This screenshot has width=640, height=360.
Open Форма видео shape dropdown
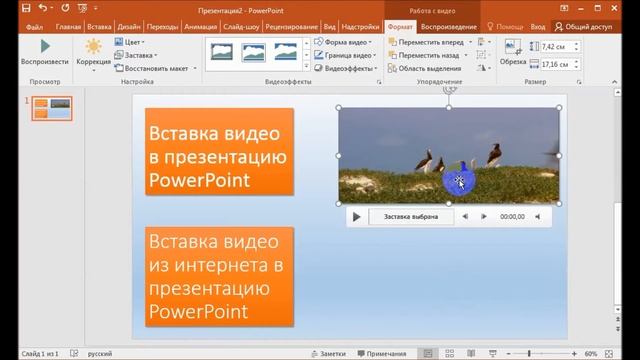pyautogui.click(x=343, y=42)
